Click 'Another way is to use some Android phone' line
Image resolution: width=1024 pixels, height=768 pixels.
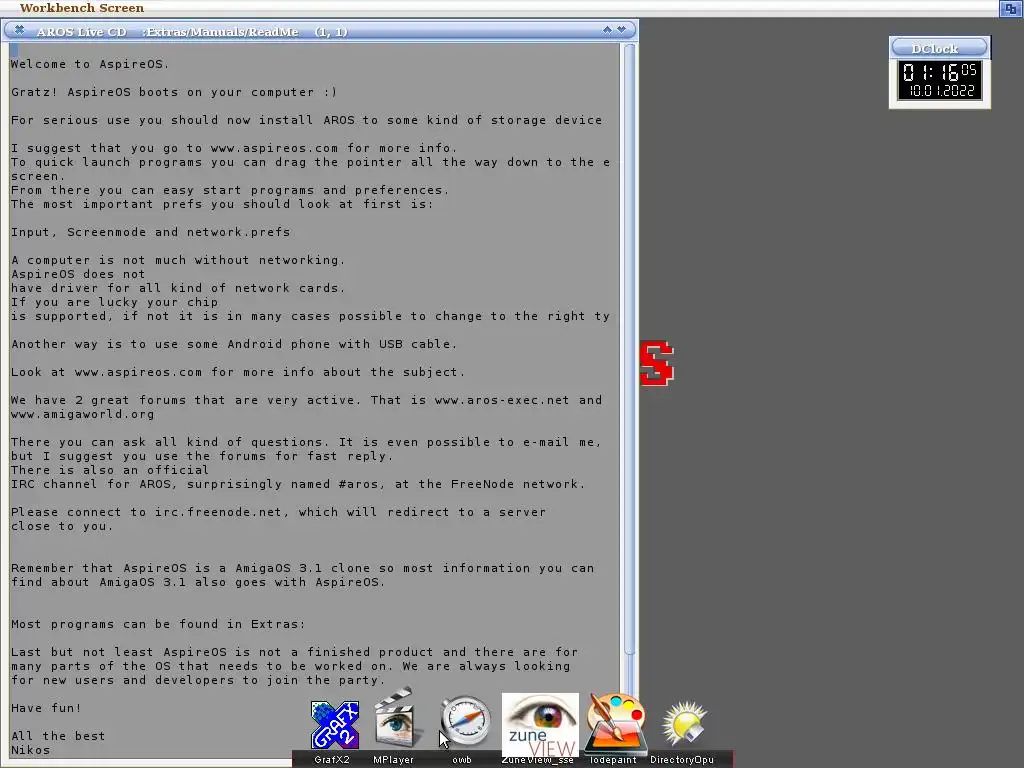(234, 344)
